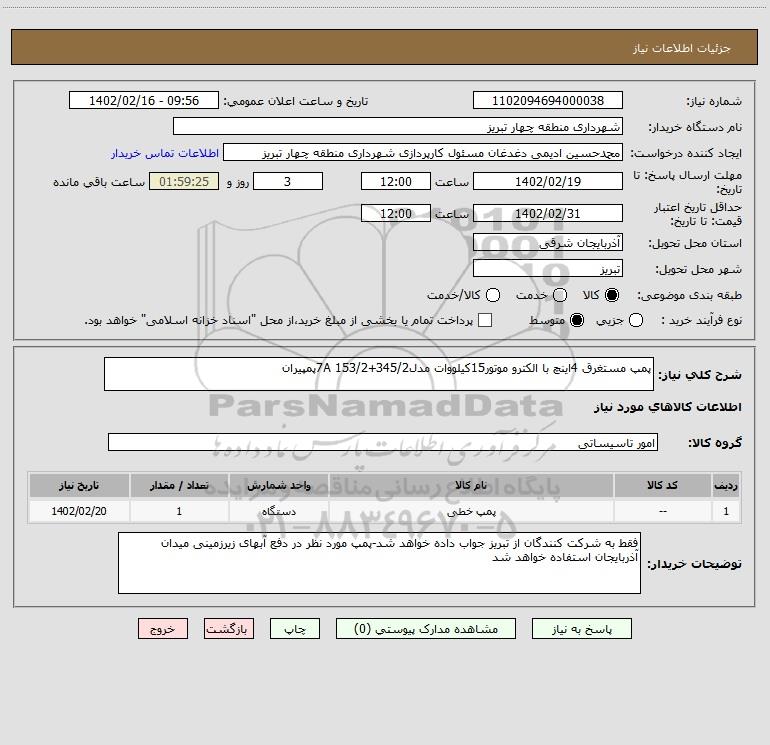Open the اطلاعات تماس خریدار link
770x745 pixels.
[x=165, y=153]
